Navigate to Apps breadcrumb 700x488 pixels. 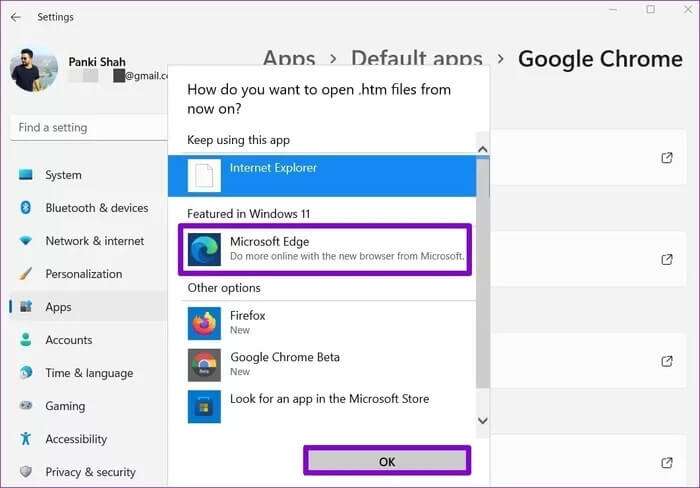point(289,58)
